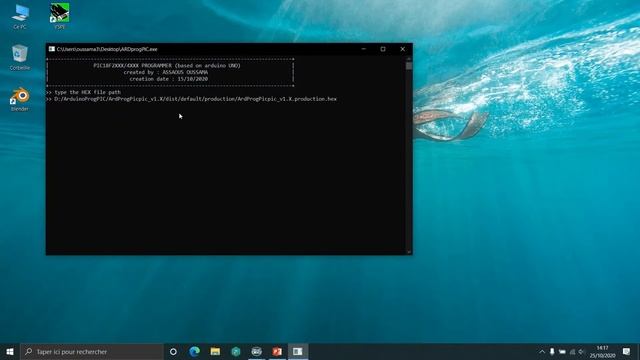Image resolution: width=640 pixels, height=360 pixels.
Task: Click the console scrollbar down arrow
Action: (409, 252)
